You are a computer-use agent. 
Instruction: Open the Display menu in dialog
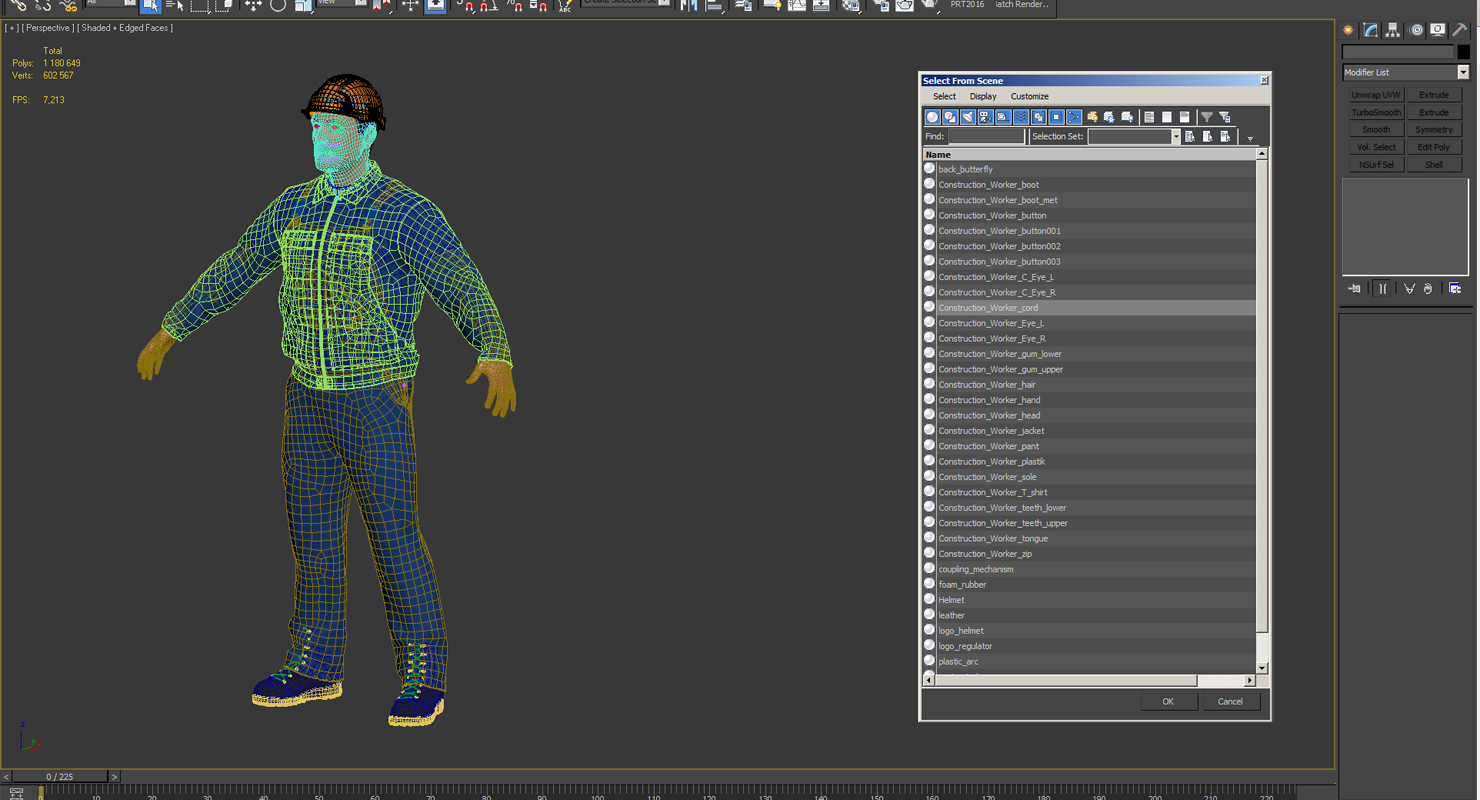(983, 97)
